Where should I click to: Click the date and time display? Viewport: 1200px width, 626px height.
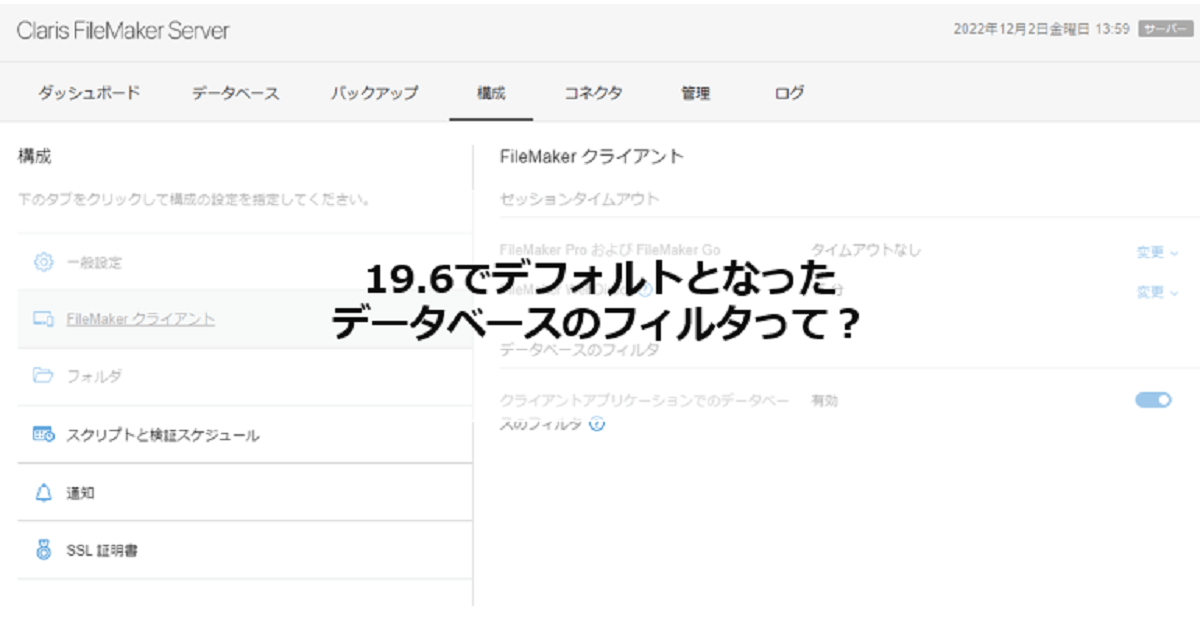[x=1042, y=29]
